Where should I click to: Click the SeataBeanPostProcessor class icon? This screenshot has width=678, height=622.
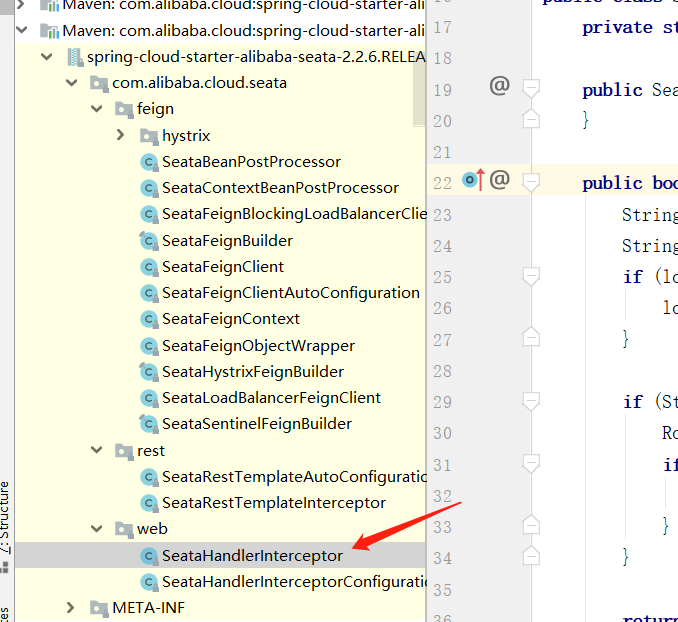[149, 162]
